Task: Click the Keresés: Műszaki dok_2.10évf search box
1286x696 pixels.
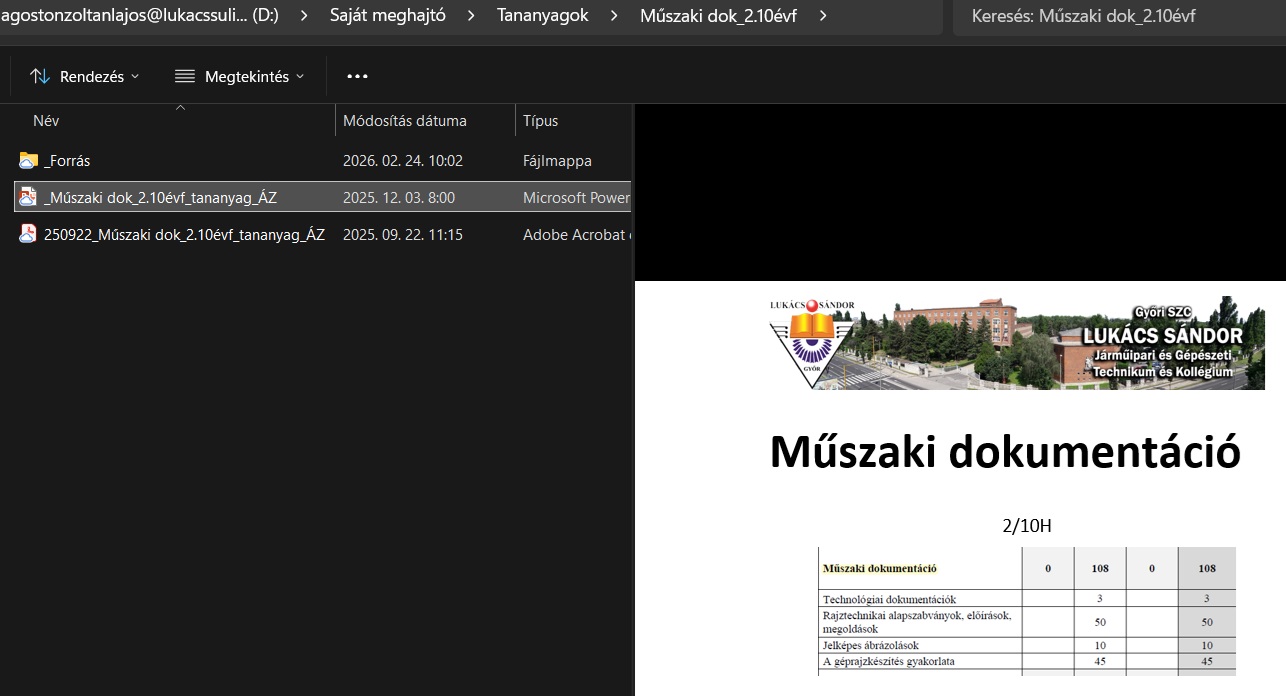Action: [1119, 16]
